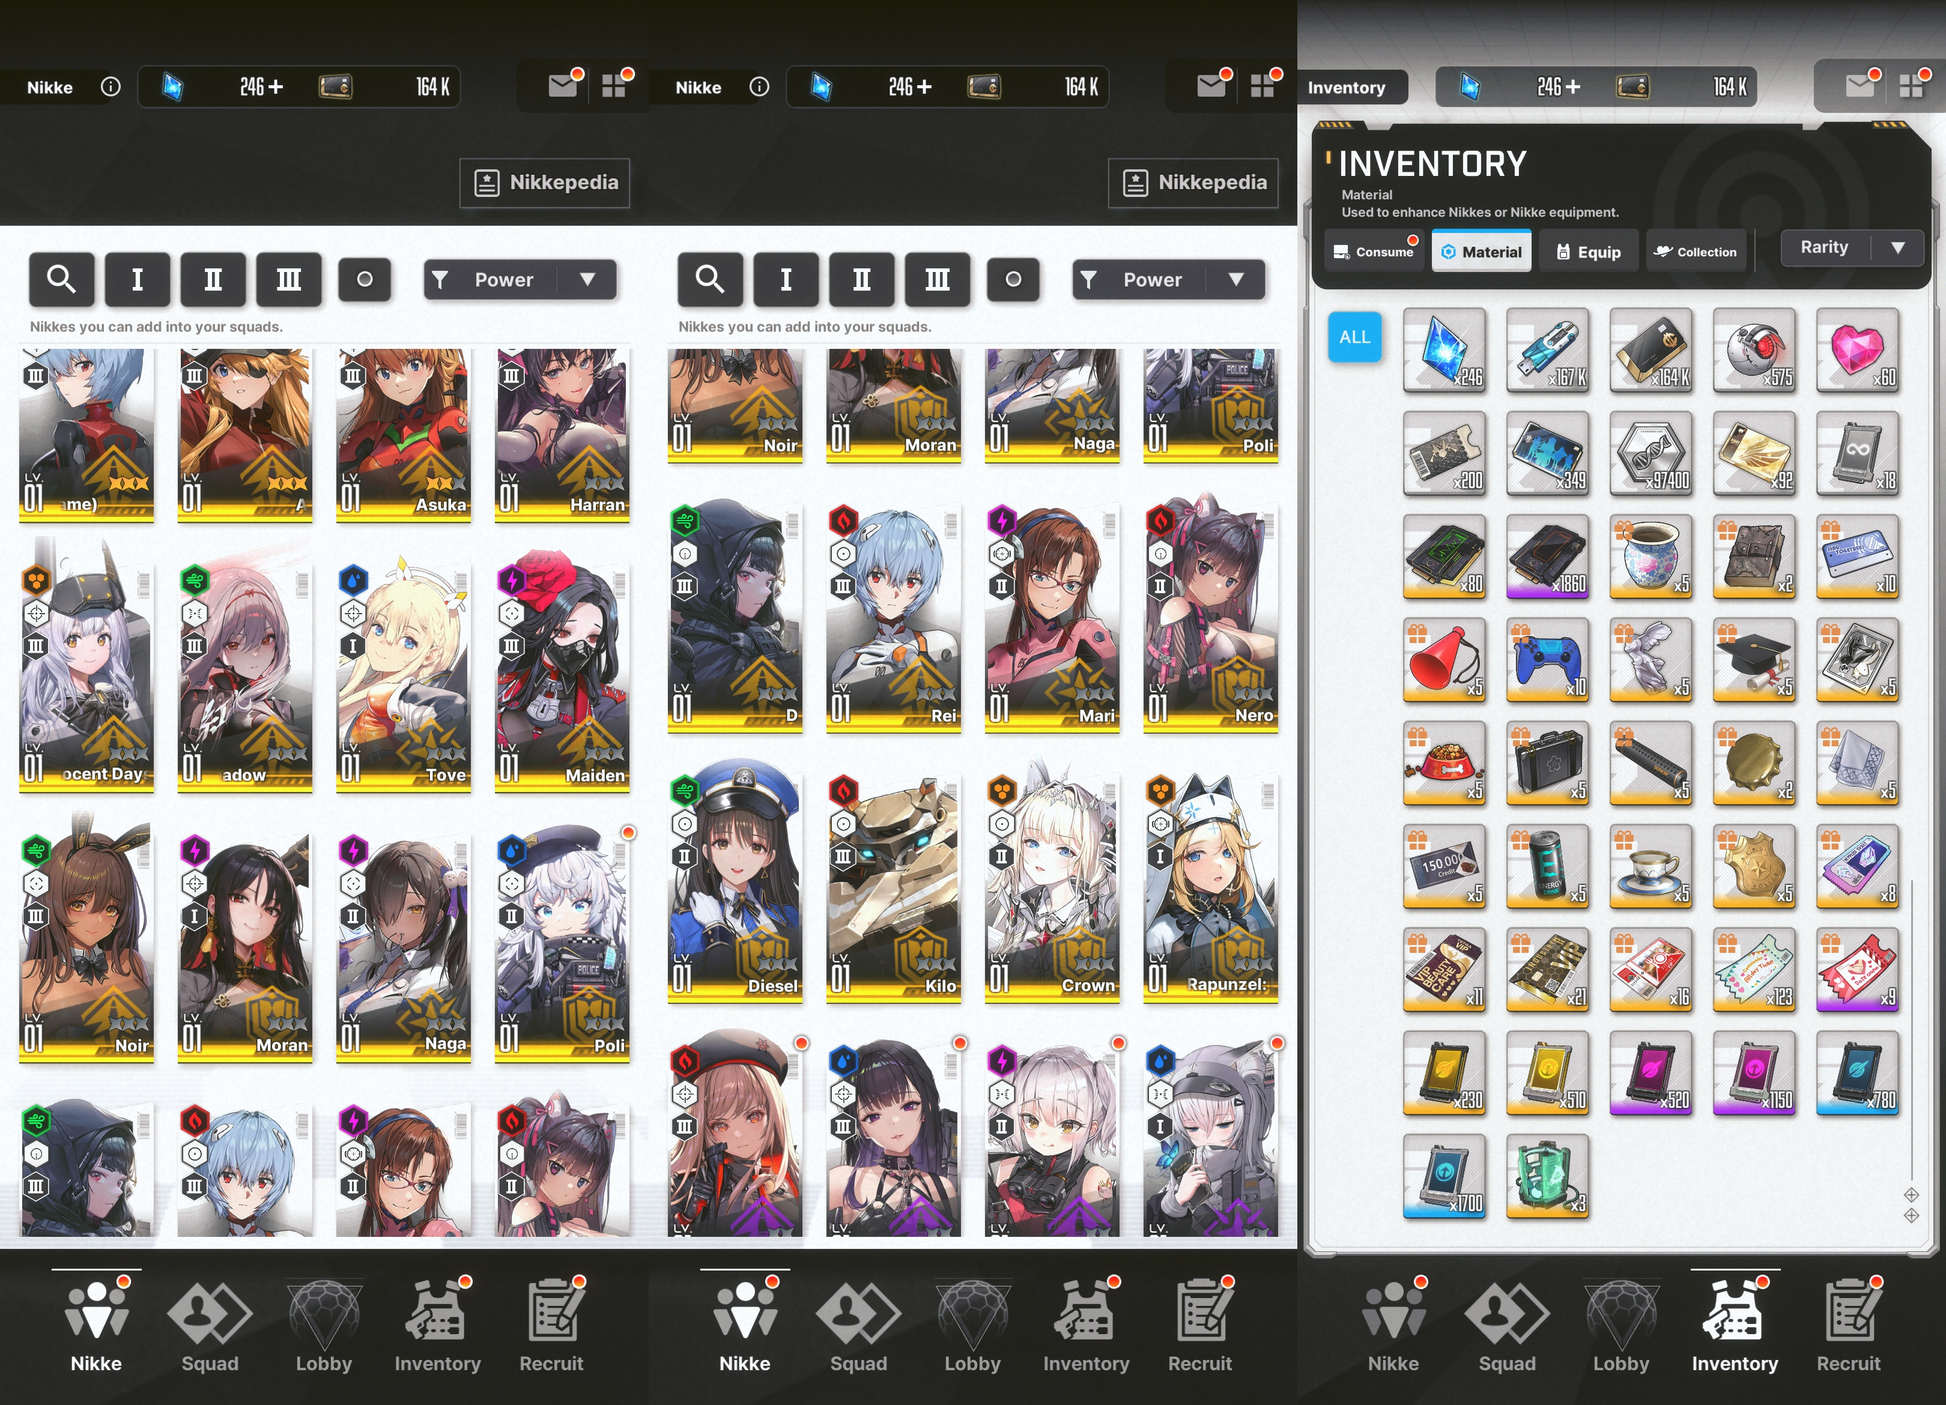Open the Tove character card
This screenshot has width=1946, height=1405.
[403, 678]
